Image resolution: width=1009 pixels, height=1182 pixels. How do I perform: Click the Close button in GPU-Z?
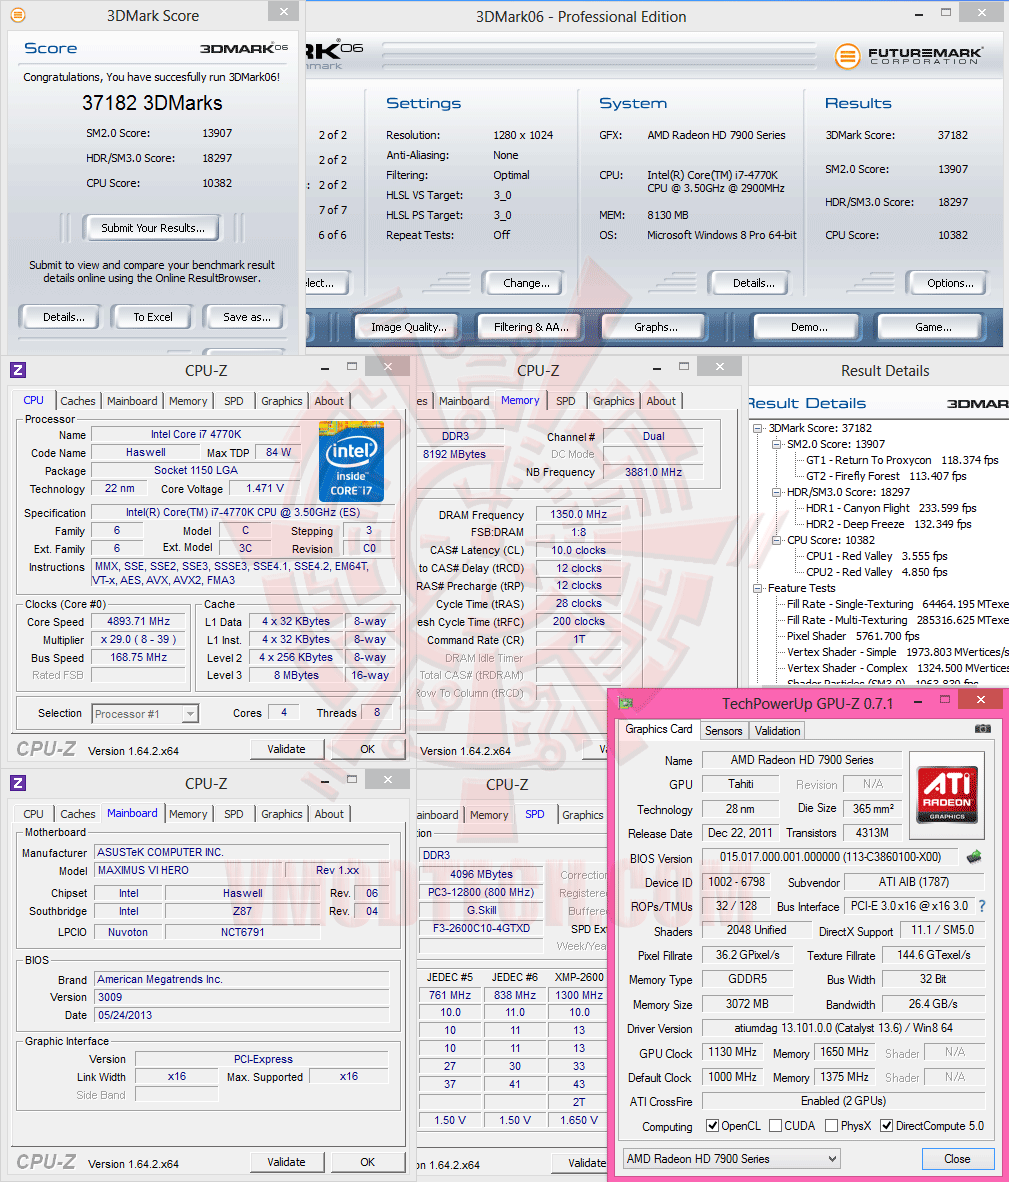(957, 1159)
